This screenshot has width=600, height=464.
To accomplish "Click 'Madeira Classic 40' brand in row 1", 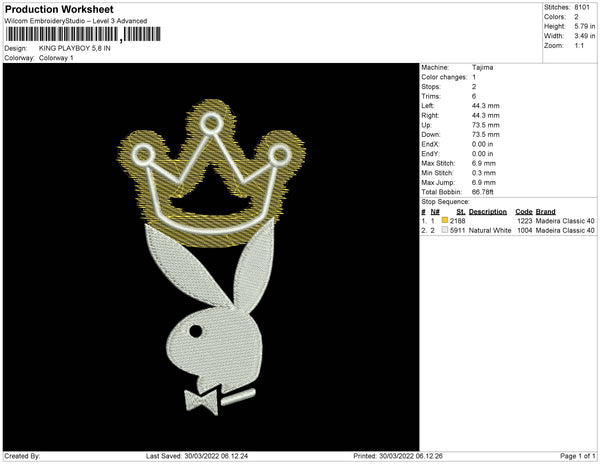I will click(x=565, y=221).
